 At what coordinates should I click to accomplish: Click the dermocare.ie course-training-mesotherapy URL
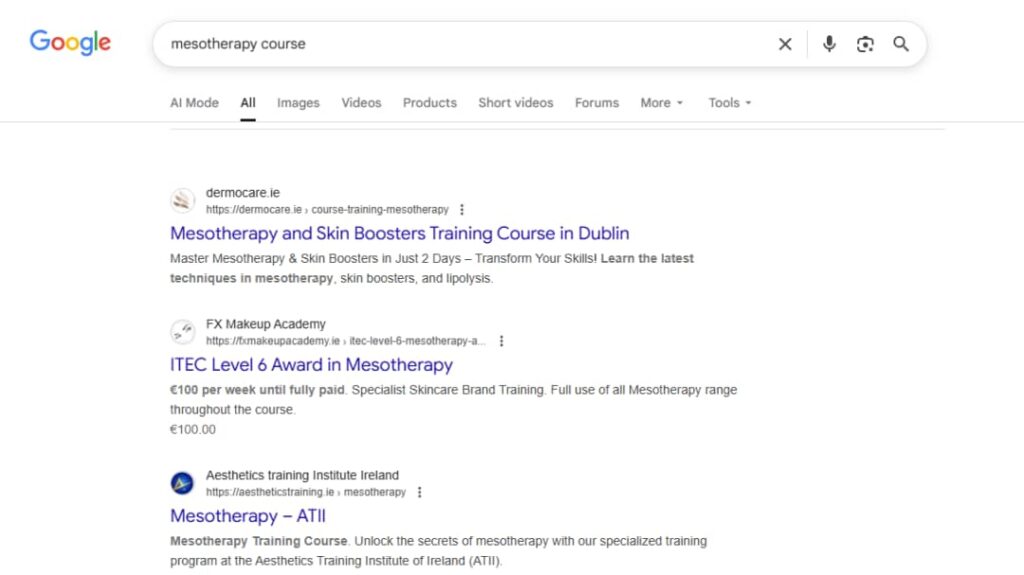point(327,210)
